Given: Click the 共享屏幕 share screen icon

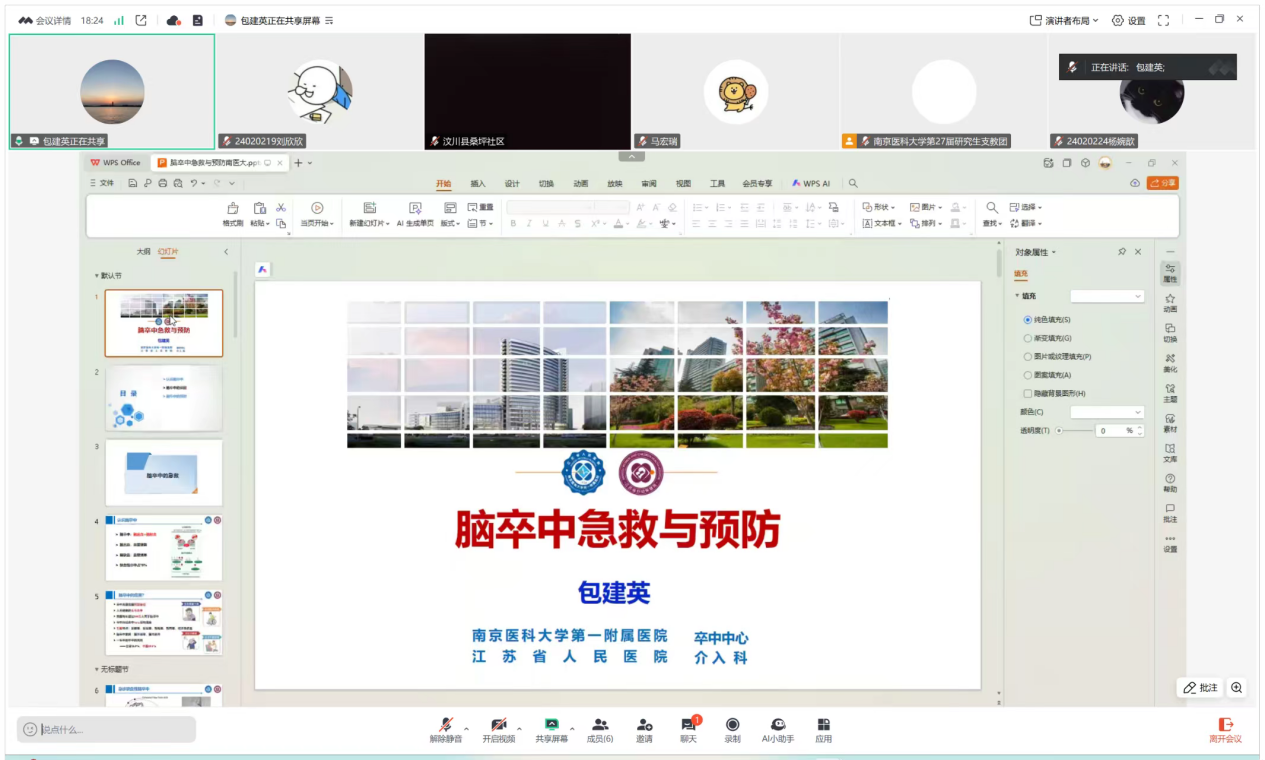Looking at the screenshot, I should click(x=551, y=725).
